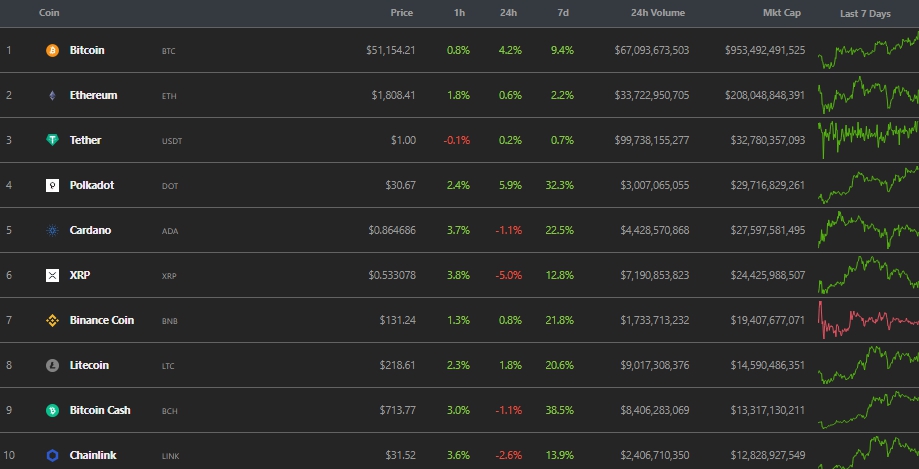Open the Bitcoin coin name link
Image resolution: width=919 pixels, height=469 pixels.
87,50
